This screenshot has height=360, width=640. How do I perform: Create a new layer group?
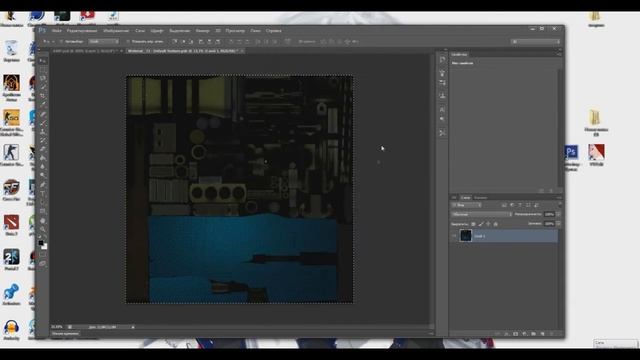click(x=533, y=334)
